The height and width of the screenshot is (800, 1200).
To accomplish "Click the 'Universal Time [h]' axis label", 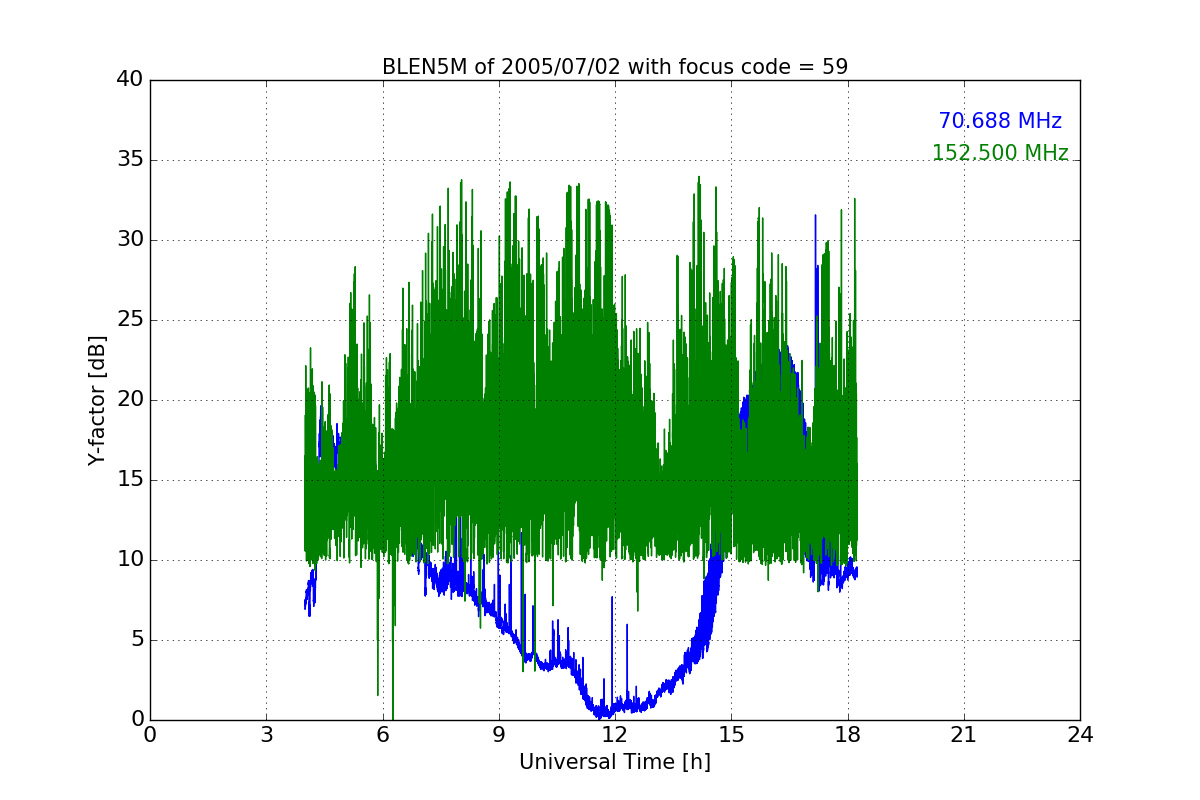I will [615, 762].
